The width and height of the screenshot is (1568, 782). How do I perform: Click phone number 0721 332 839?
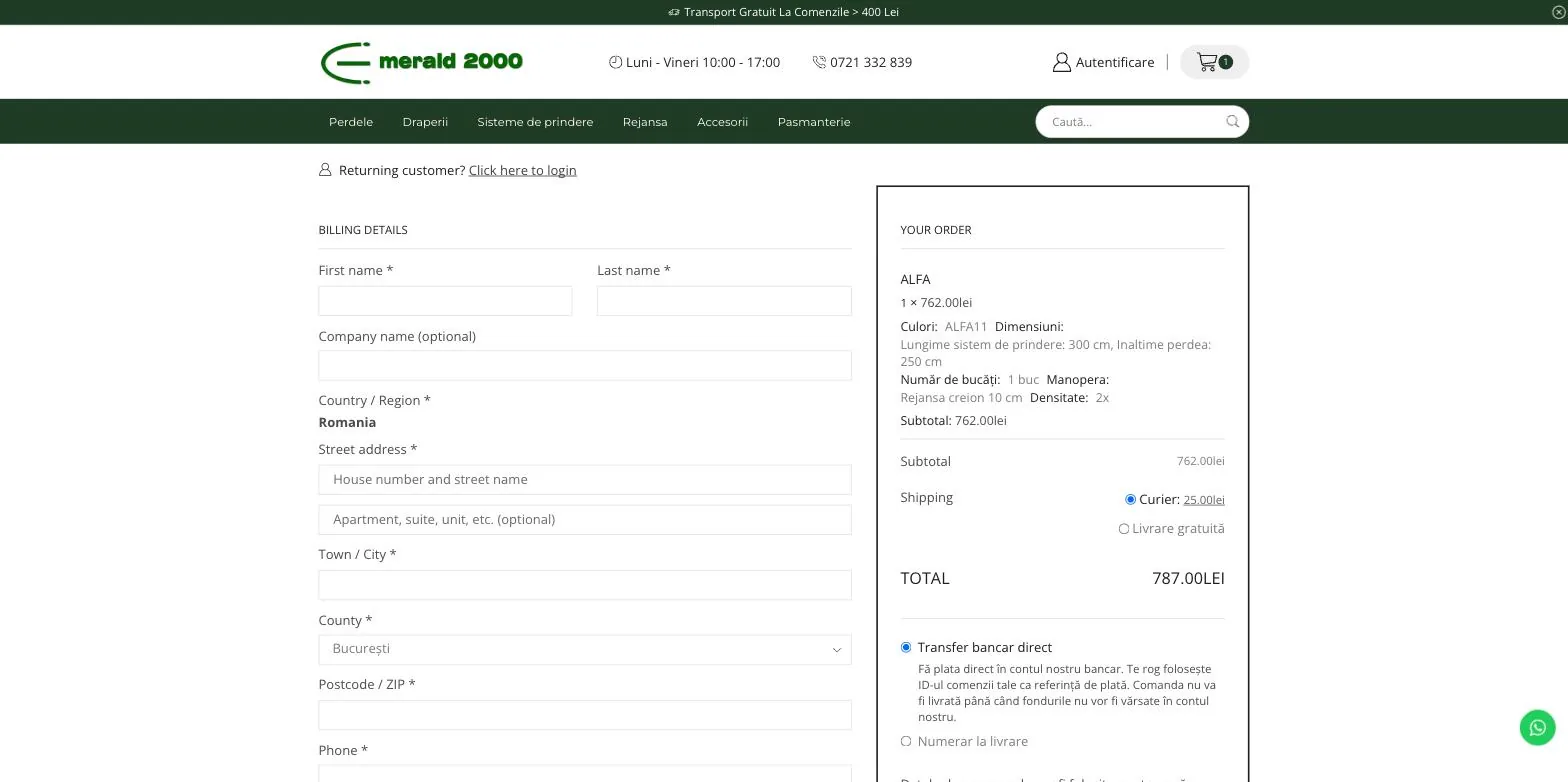point(871,62)
